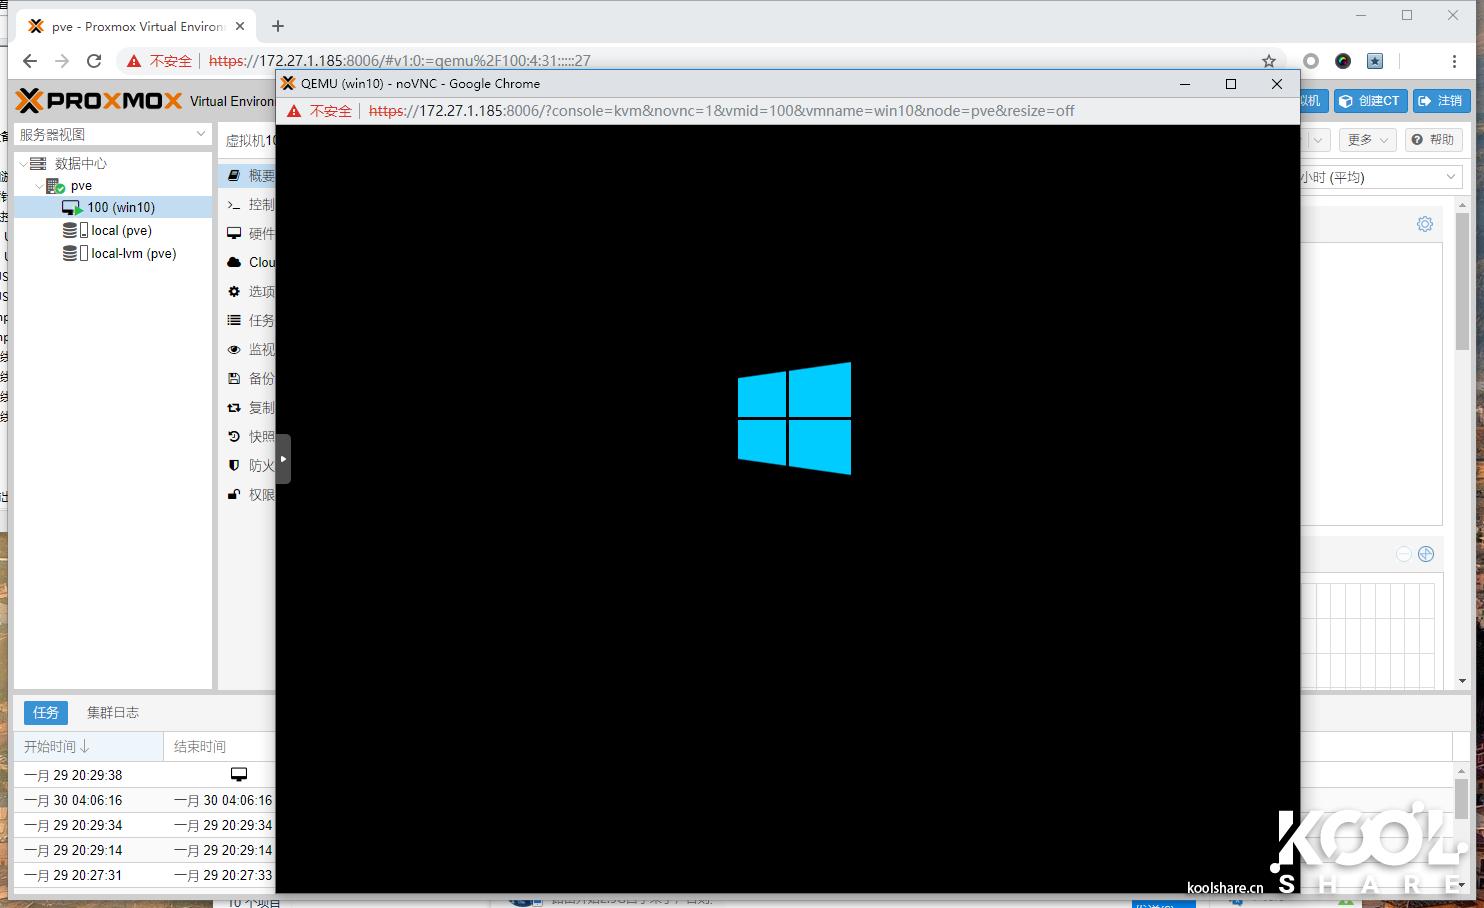1484x908 pixels.
Task: Click the Proxmox logo in the header
Action: pos(99,100)
